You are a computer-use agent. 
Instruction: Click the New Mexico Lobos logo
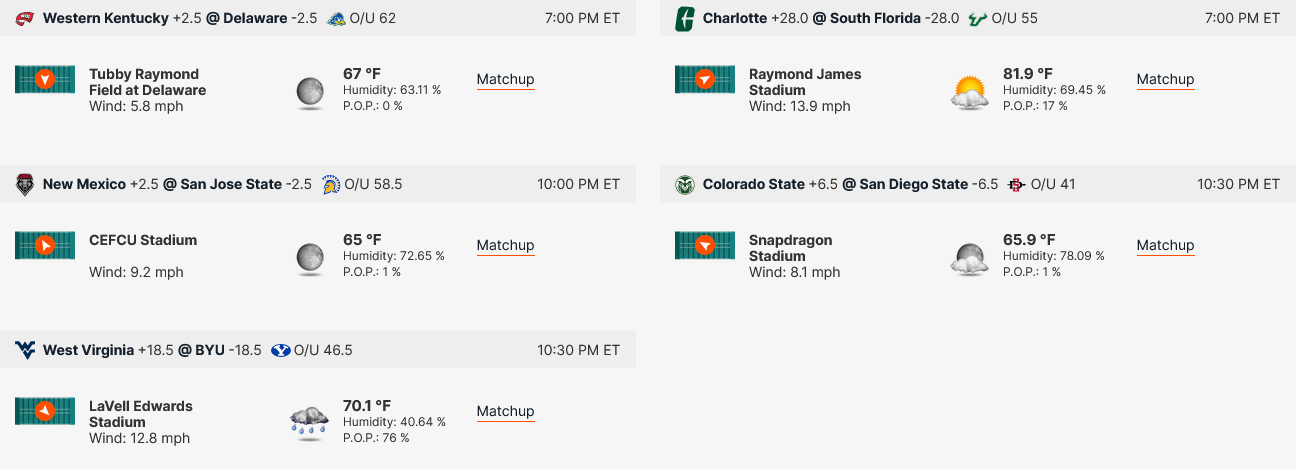[25, 184]
